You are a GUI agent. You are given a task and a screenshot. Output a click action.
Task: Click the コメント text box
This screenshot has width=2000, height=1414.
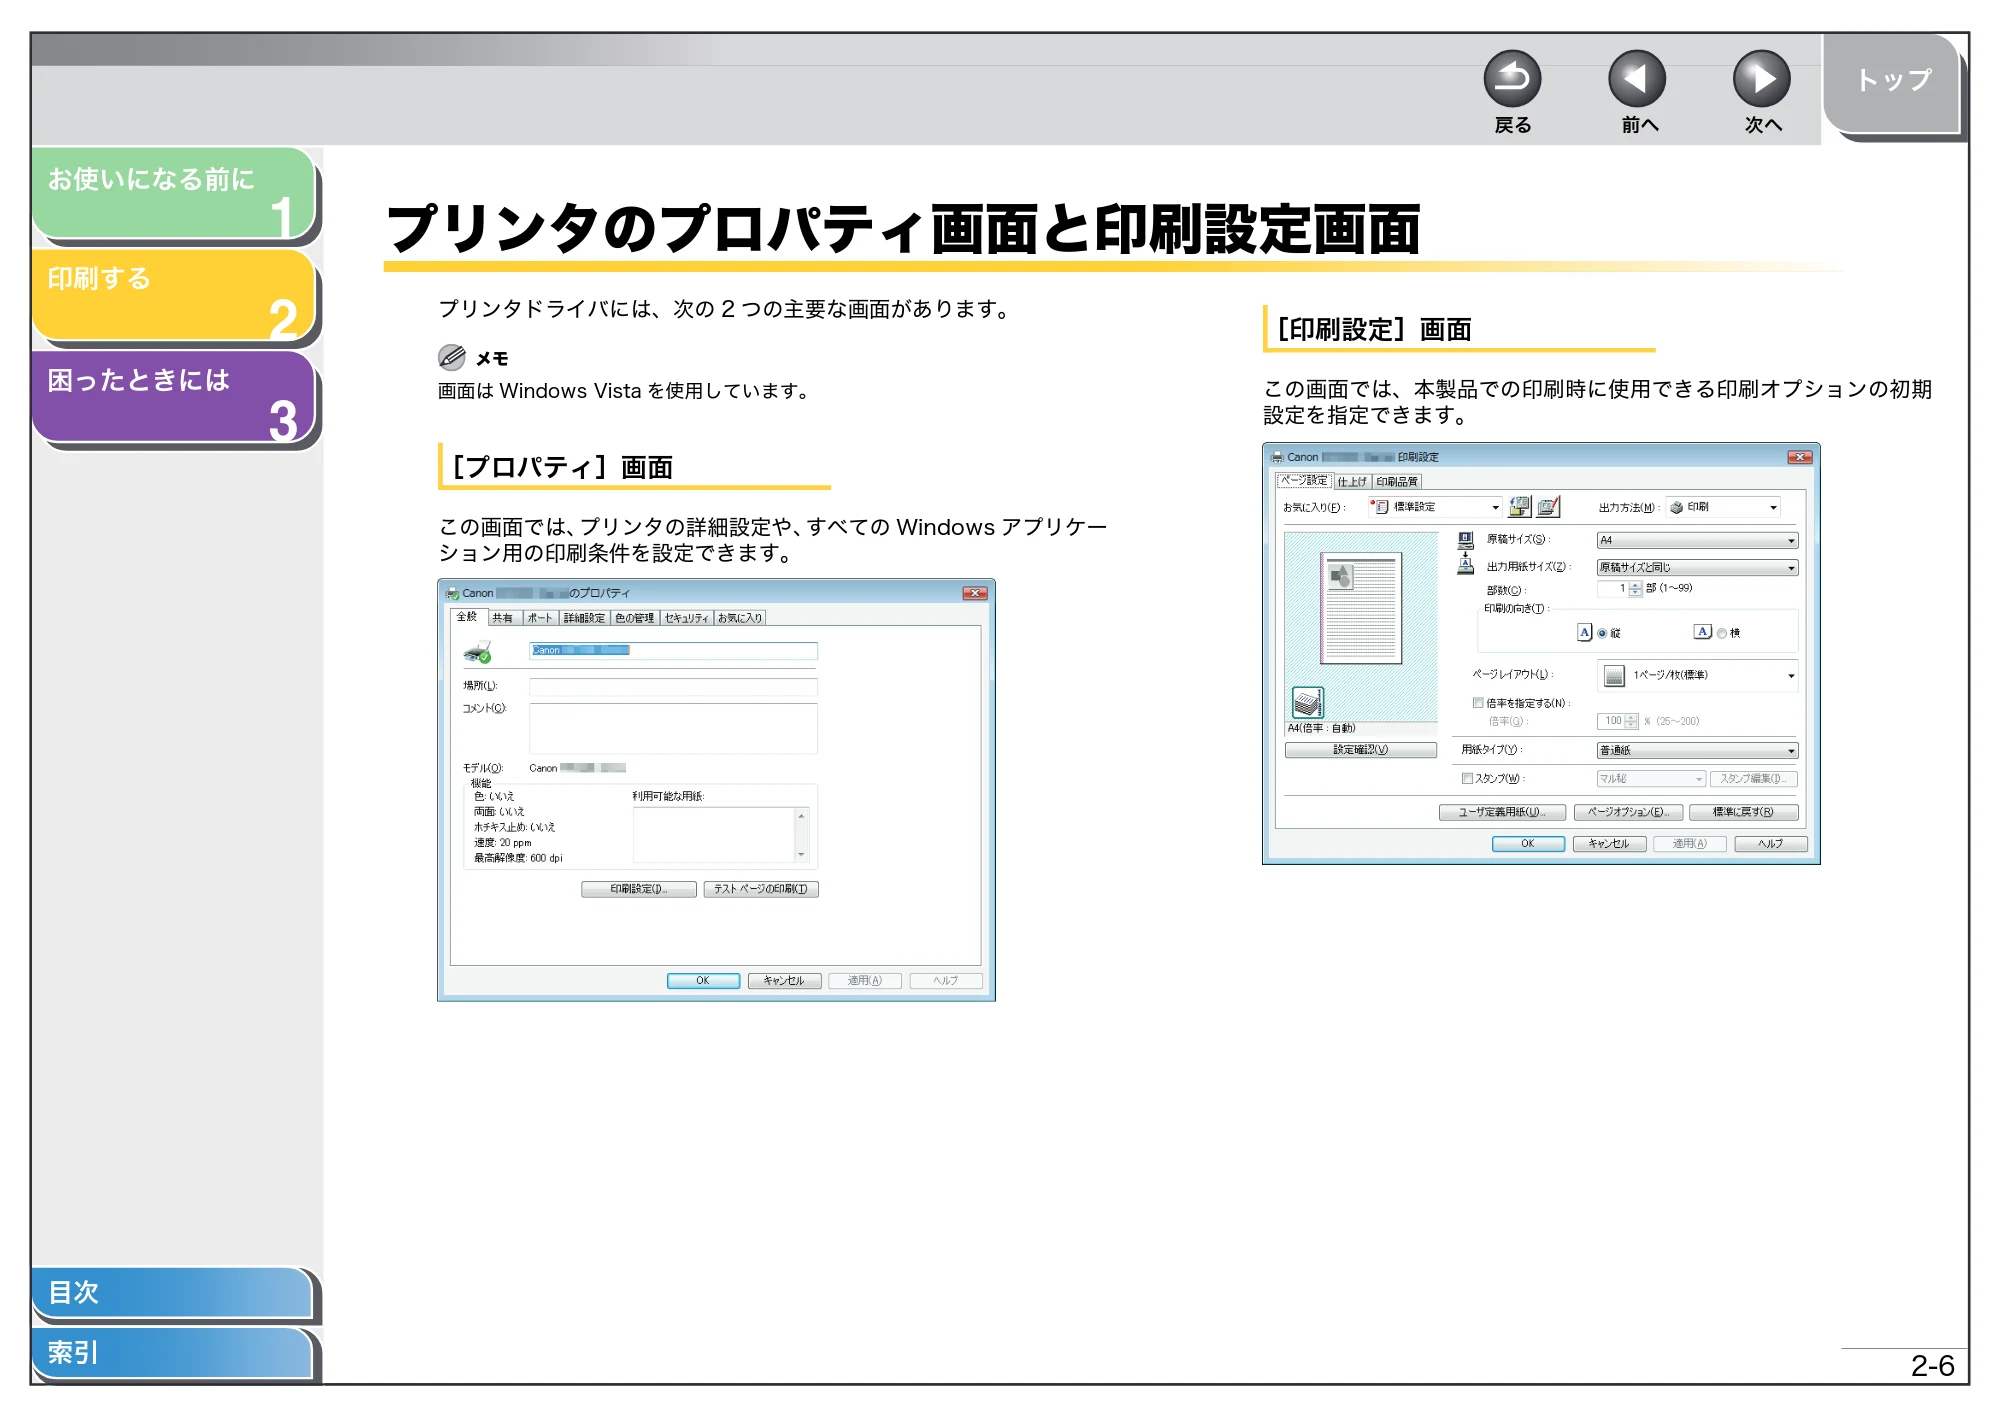tap(673, 728)
